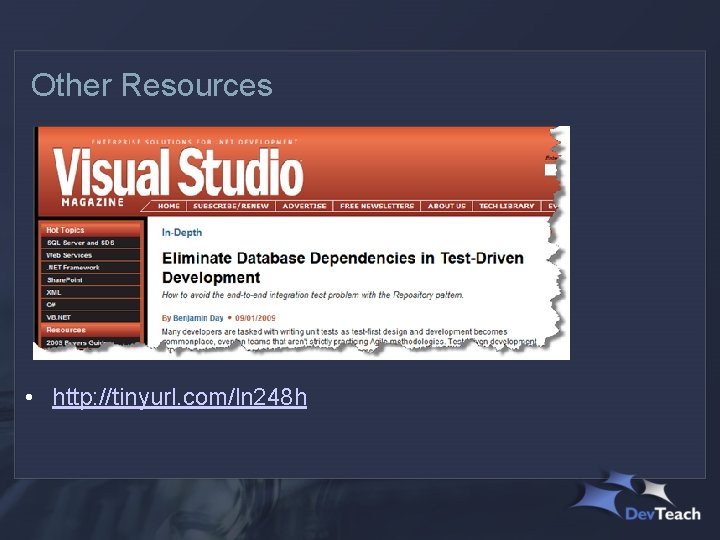Open SUBSCRIBE/RENEW nav item

231,206
